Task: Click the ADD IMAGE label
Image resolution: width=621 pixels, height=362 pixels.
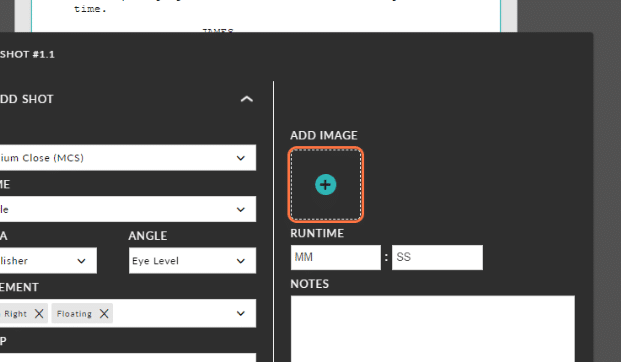Action: tap(324, 135)
